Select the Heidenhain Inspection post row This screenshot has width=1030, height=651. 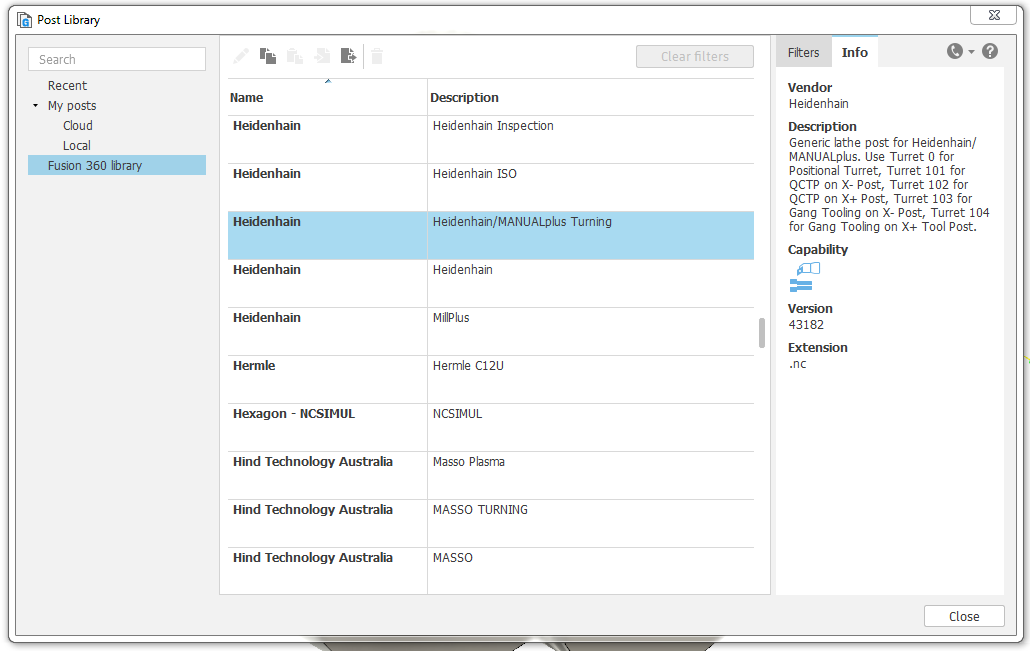(491, 139)
